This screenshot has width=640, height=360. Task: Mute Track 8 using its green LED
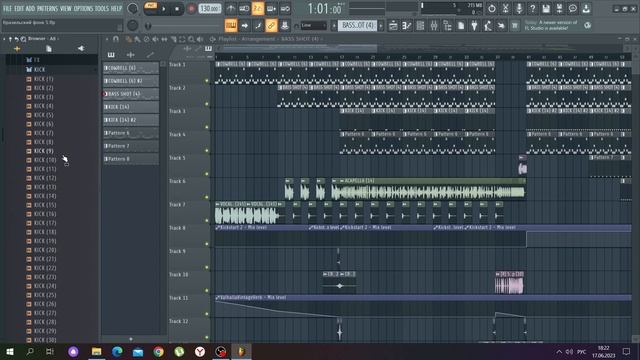[x=207, y=244]
